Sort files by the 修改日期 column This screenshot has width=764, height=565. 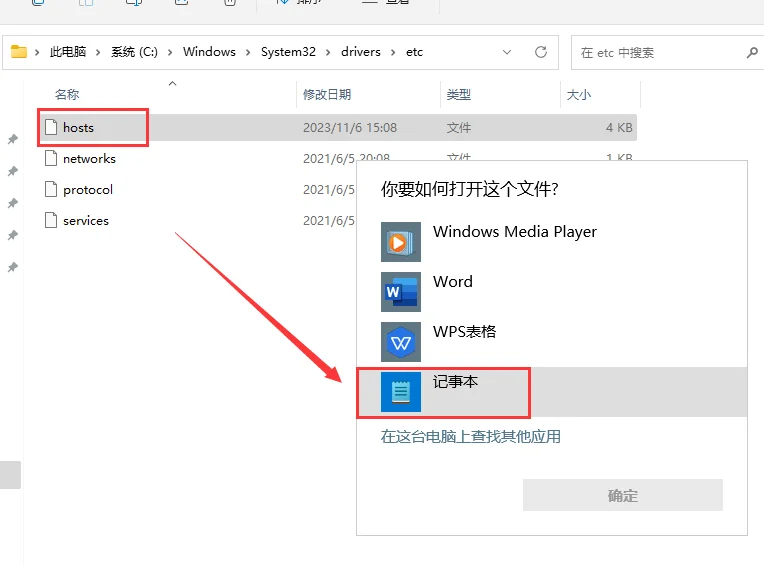[x=327, y=94]
